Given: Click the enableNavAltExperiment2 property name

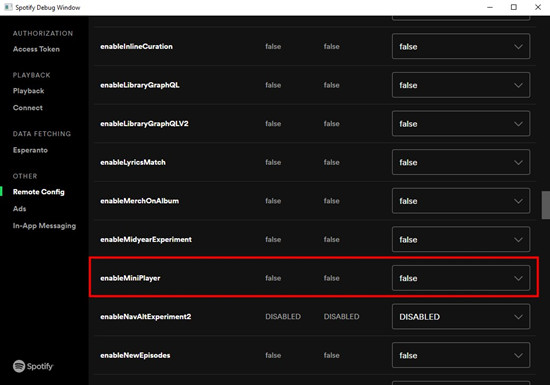Looking at the screenshot, I should tap(146, 316).
